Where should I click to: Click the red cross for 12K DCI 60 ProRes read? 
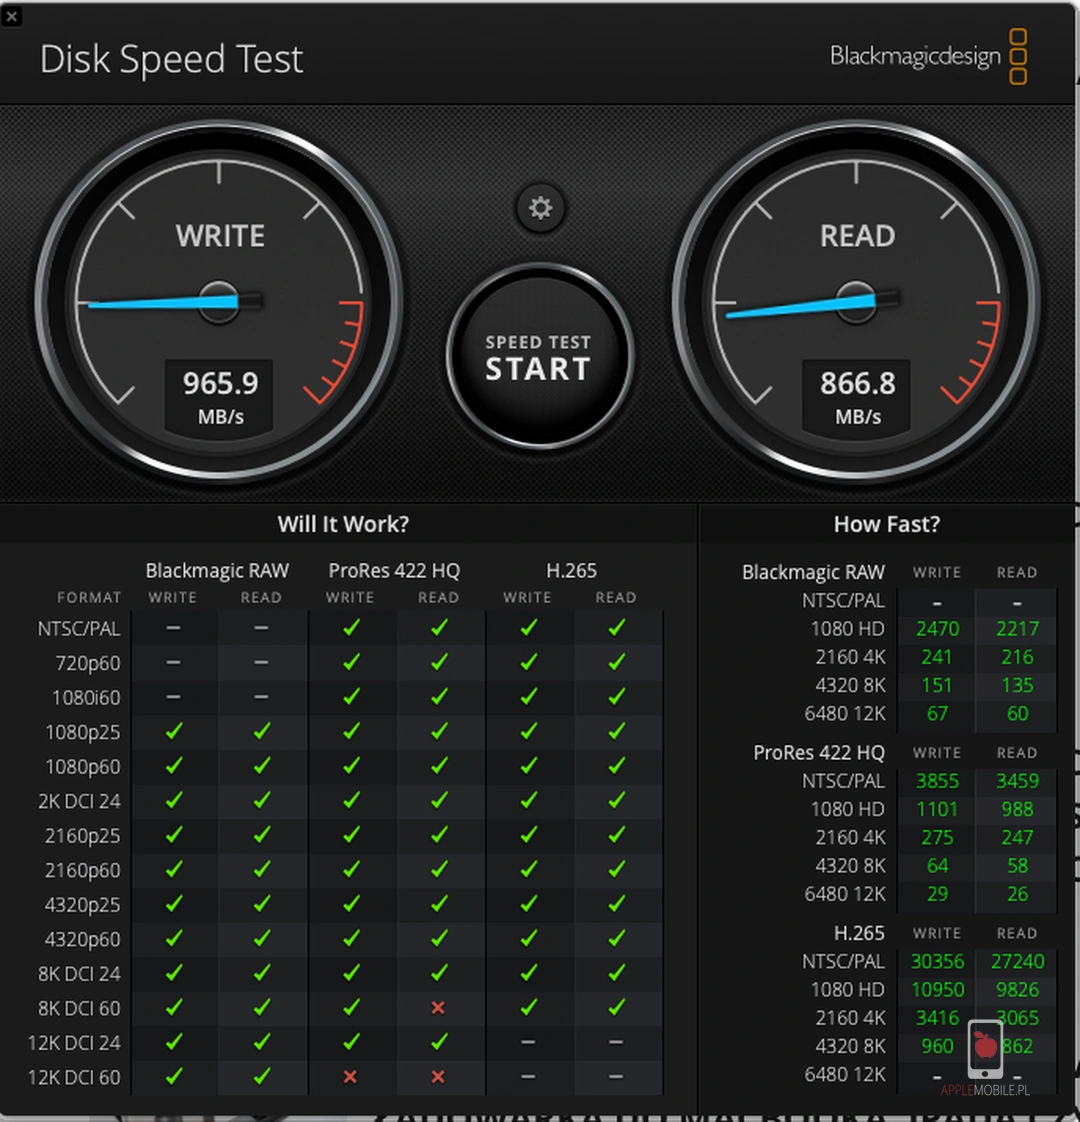[439, 1077]
